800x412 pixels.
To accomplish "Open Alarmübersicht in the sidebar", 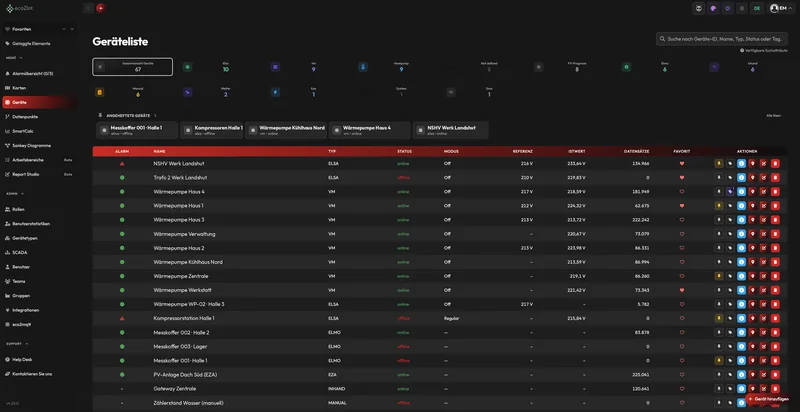I will point(33,73).
